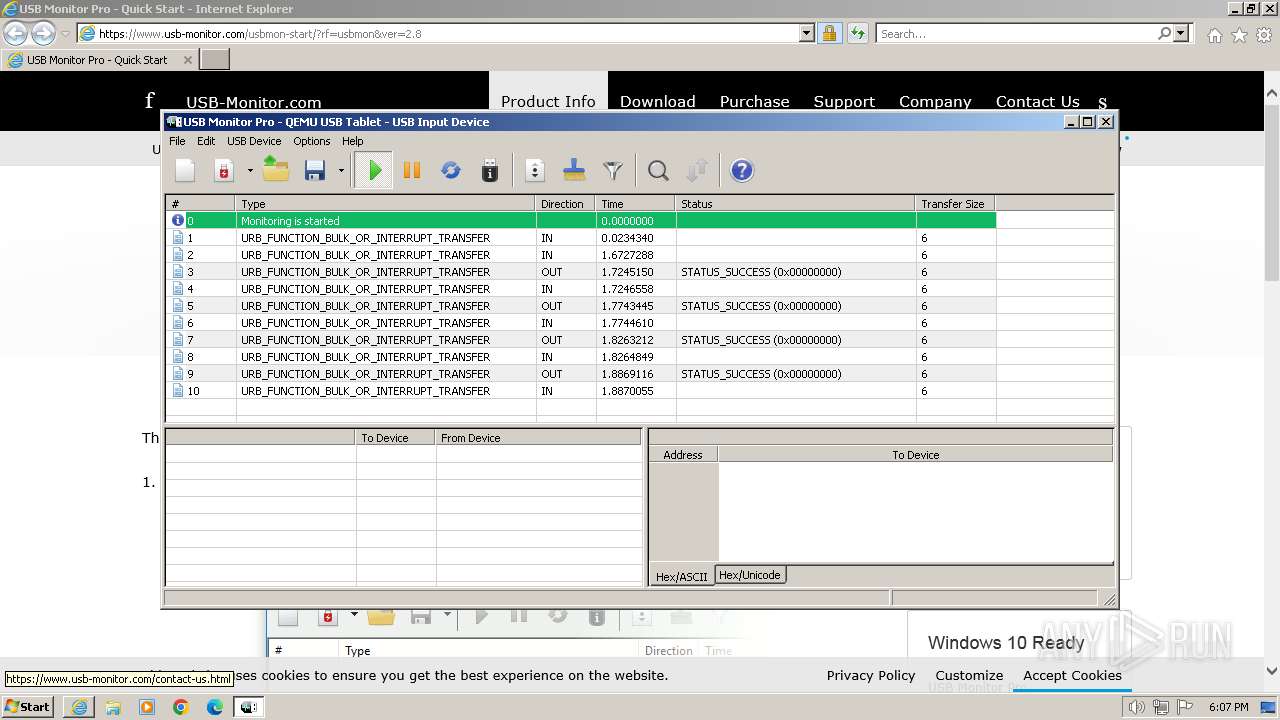Open the Help menu
This screenshot has width=1280, height=720.
point(353,141)
